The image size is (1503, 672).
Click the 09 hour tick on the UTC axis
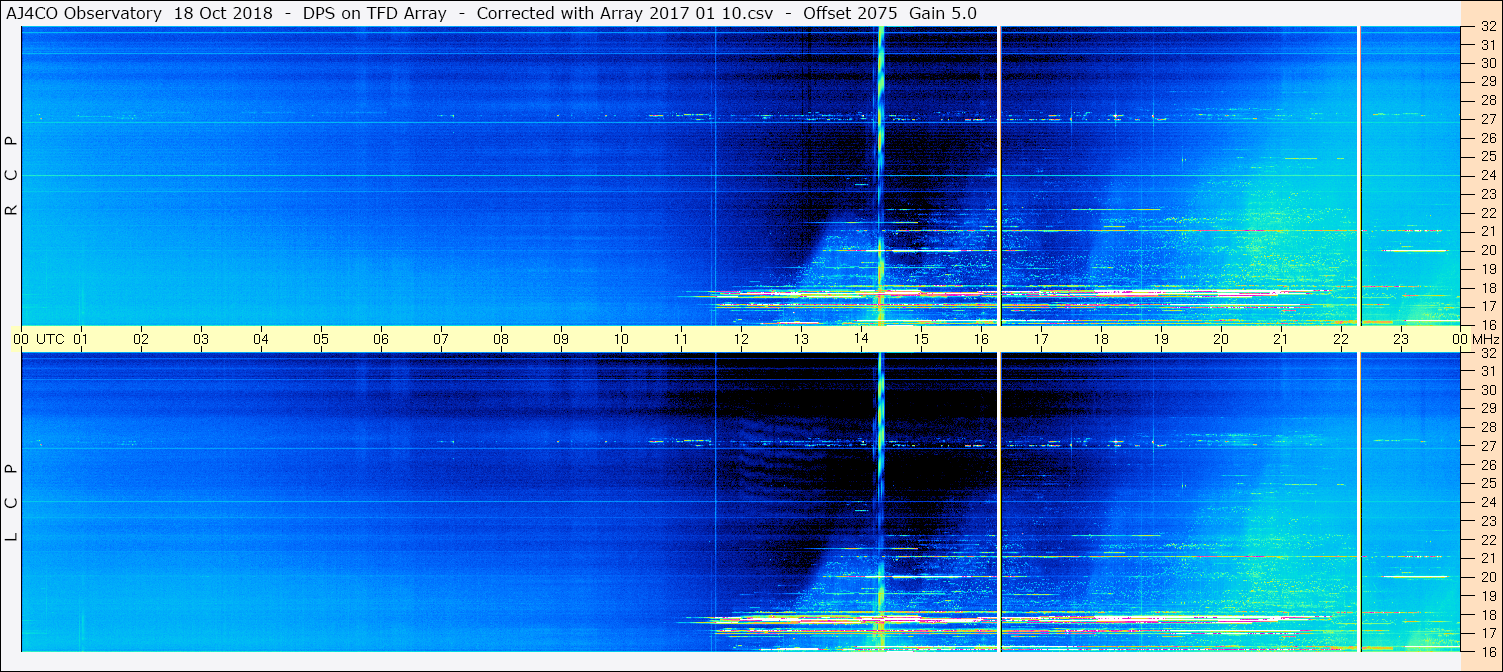point(561,339)
